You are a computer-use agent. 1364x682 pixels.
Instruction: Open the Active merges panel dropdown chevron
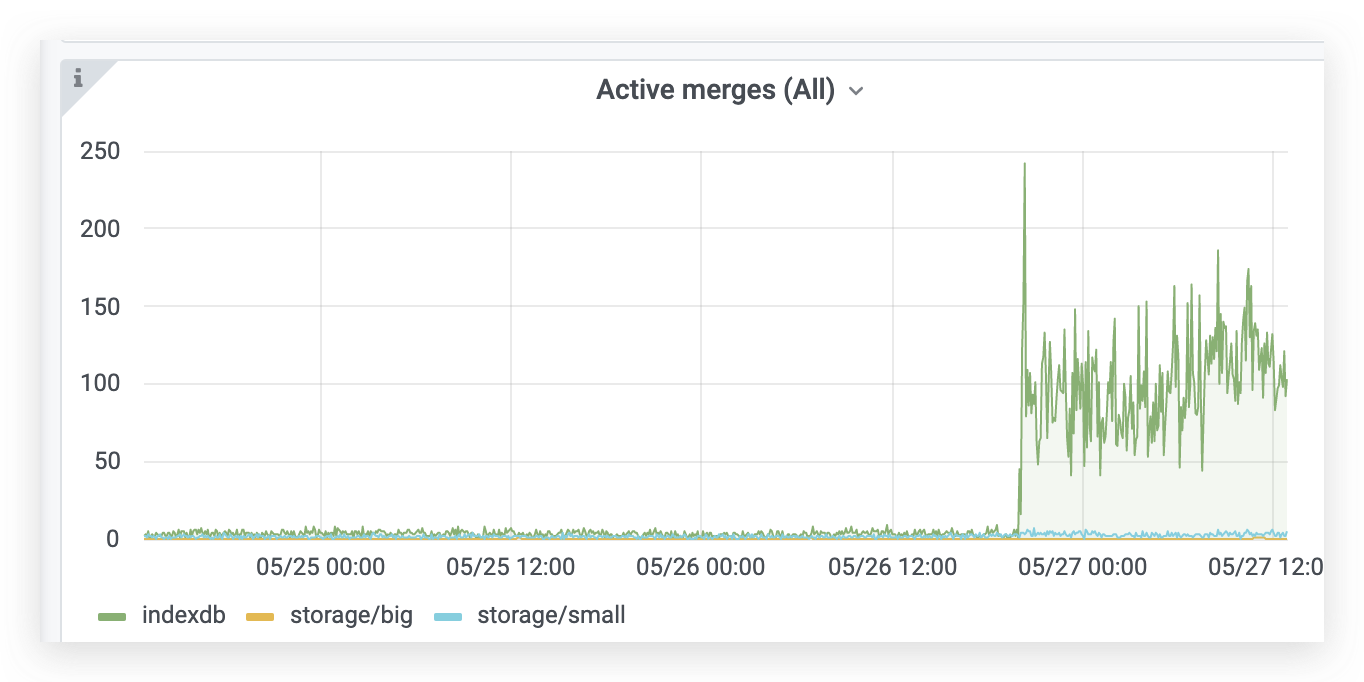tap(856, 90)
